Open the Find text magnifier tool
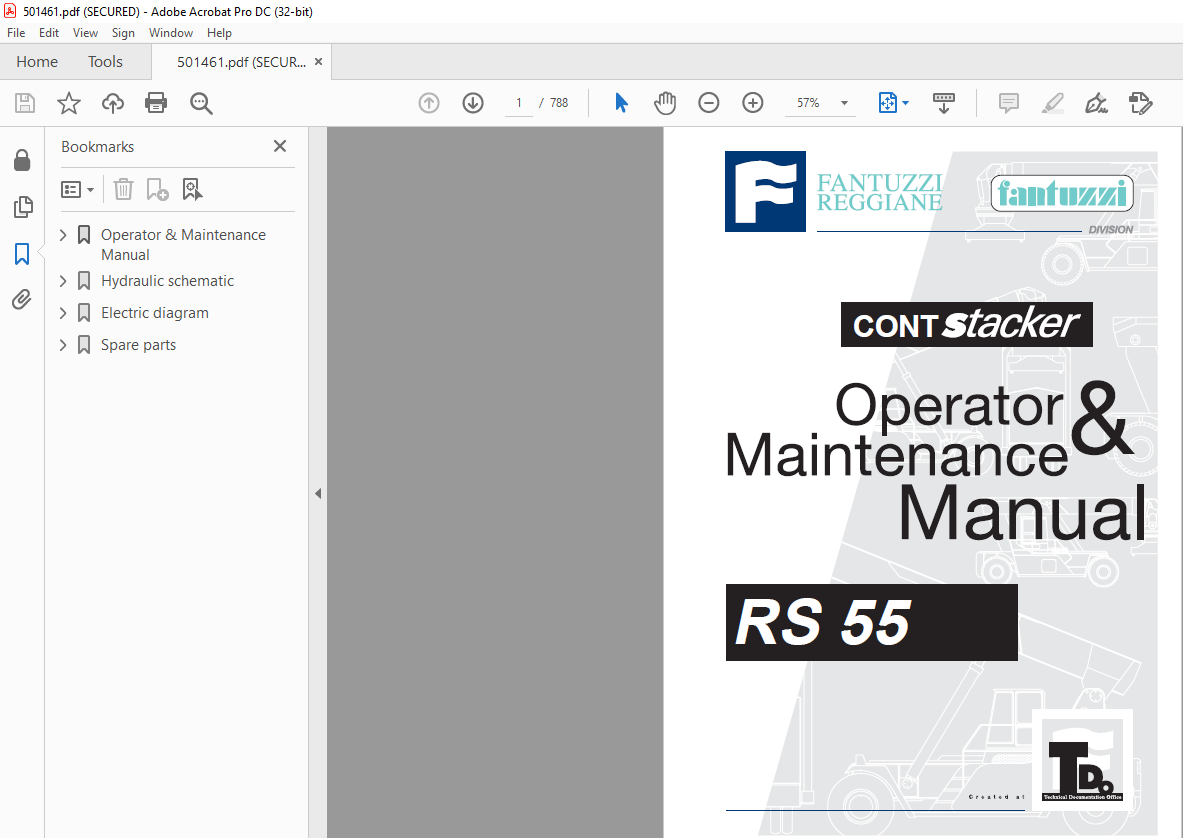The width and height of the screenshot is (1183, 838). click(x=201, y=103)
